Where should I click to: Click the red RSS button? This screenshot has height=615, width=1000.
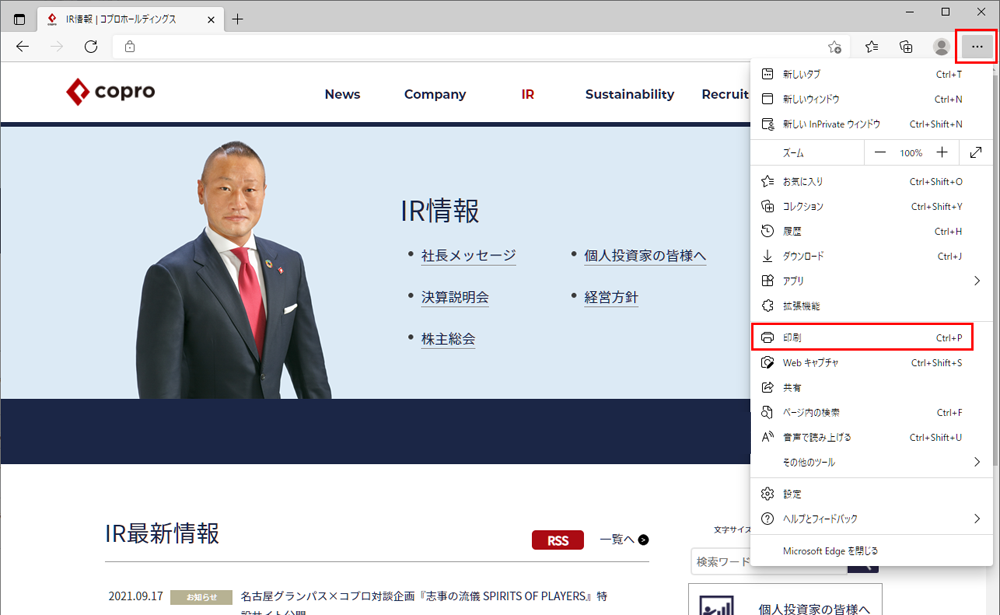(557, 540)
